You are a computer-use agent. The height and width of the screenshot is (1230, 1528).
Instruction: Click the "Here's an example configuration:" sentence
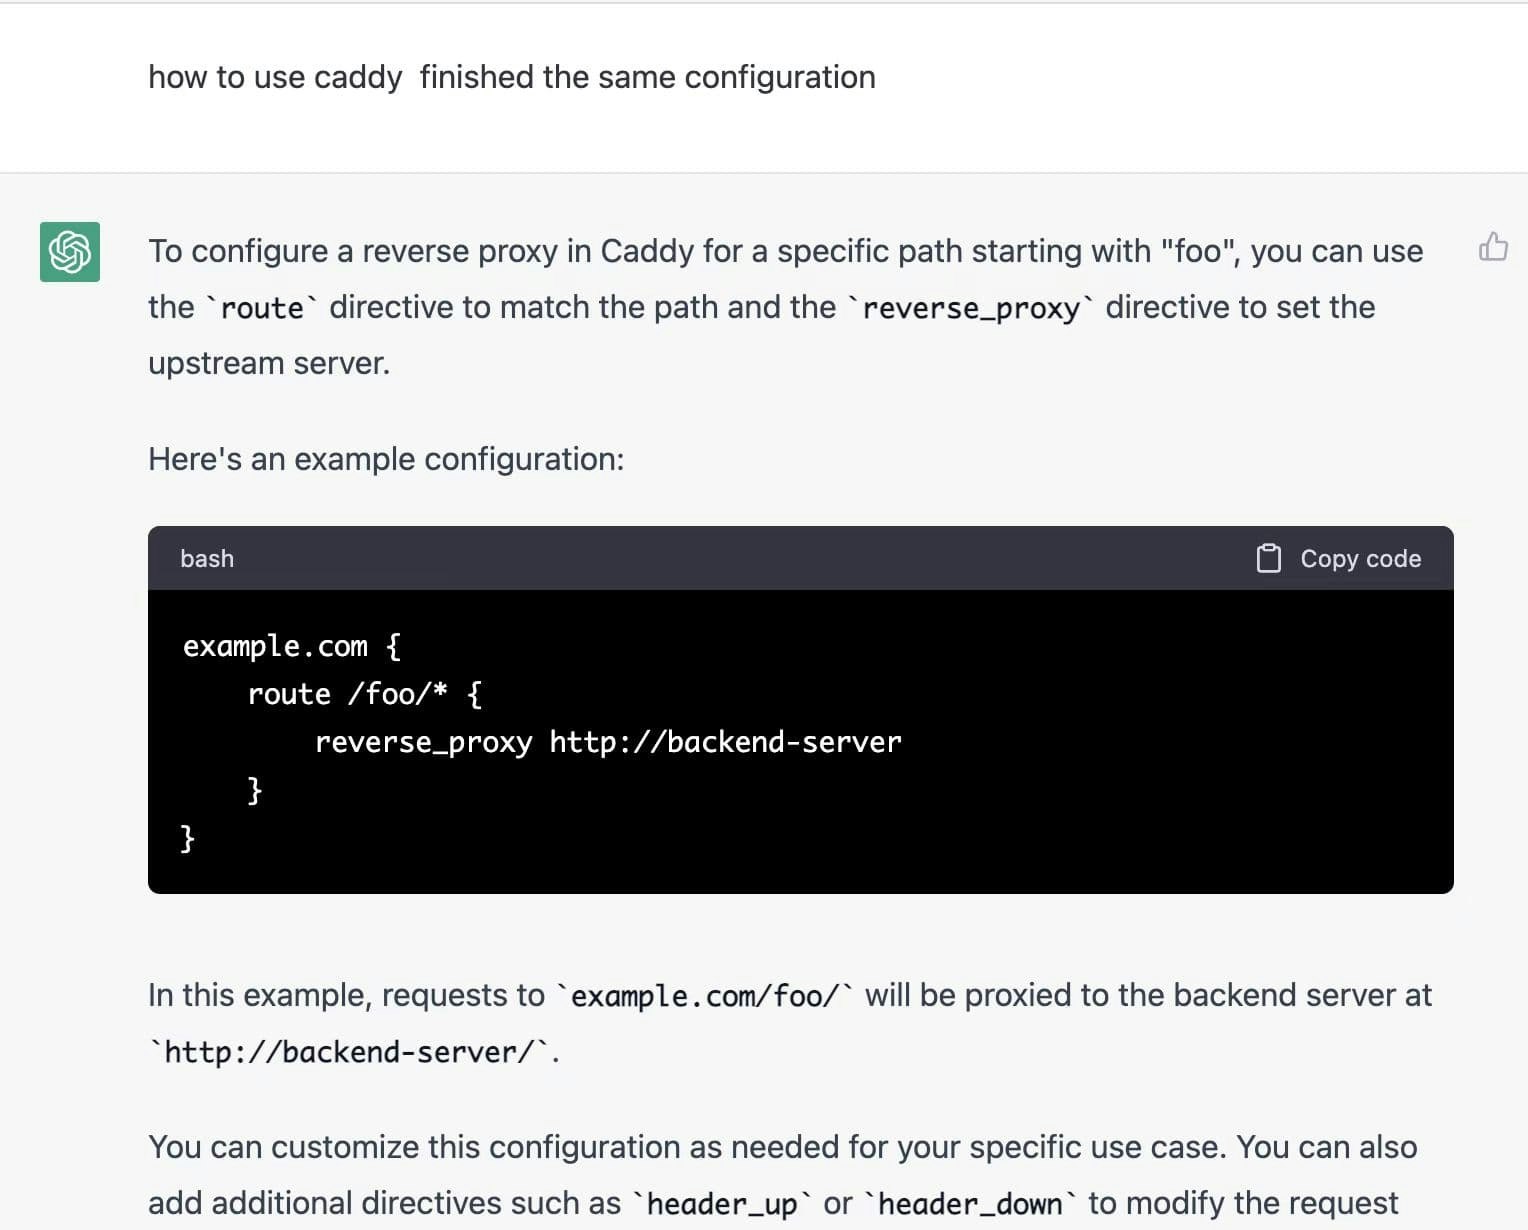[386, 459]
